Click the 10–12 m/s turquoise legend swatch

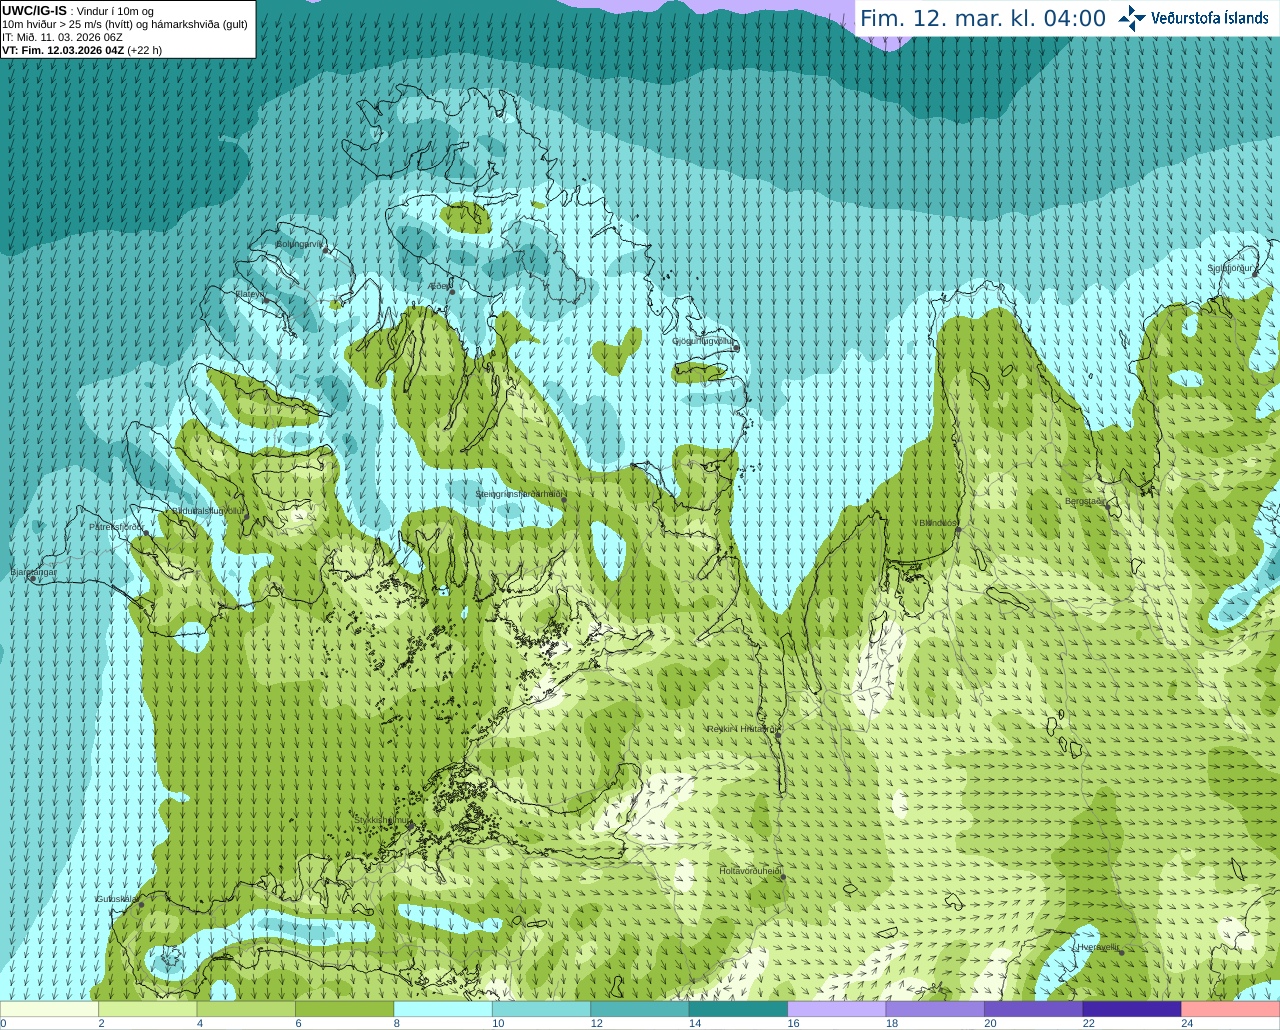tap(542, 1009)
